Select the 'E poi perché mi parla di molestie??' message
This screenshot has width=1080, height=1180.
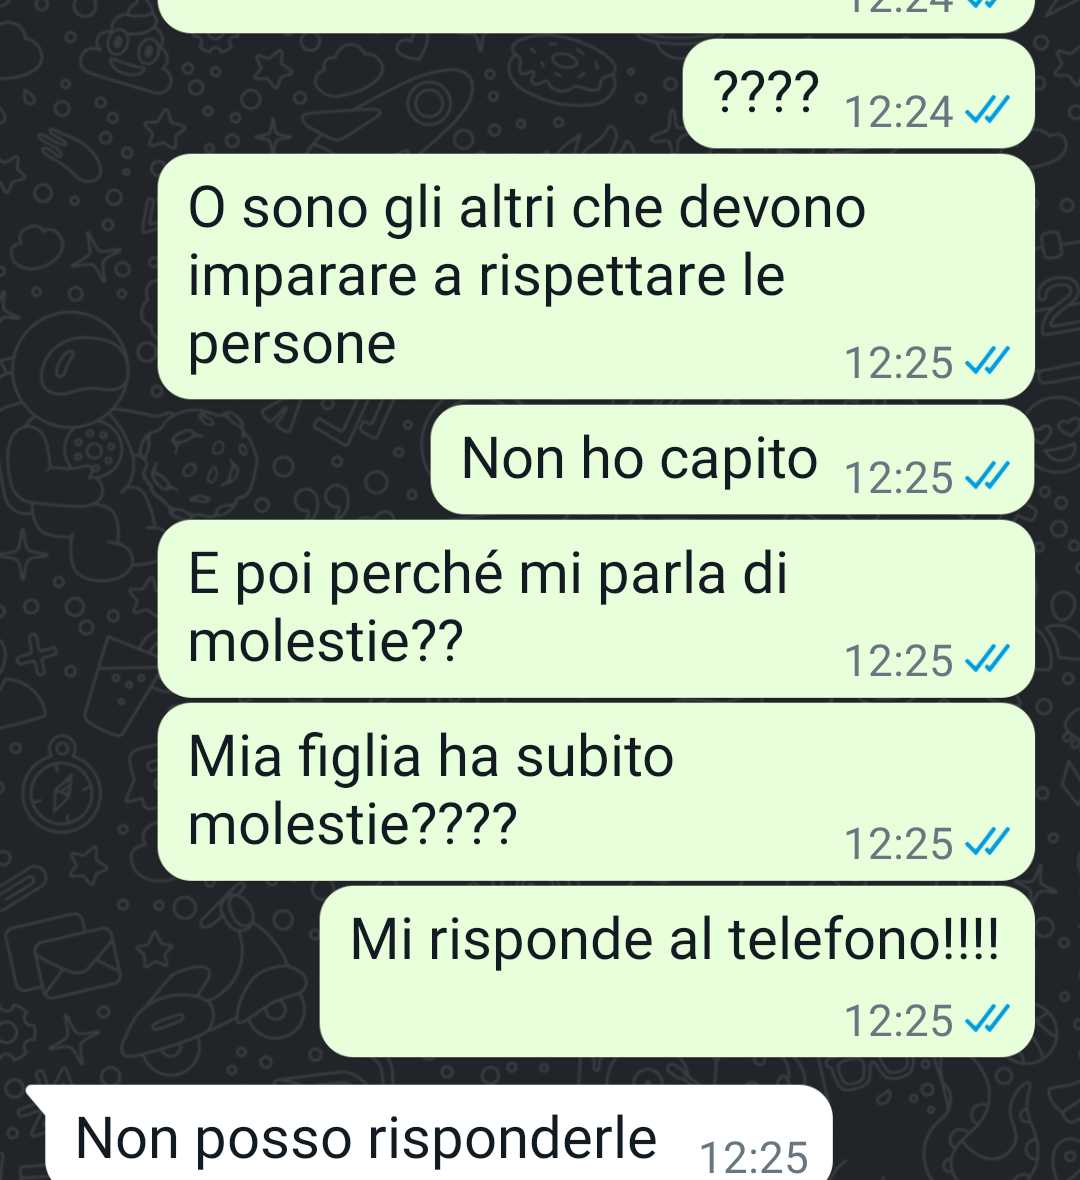596,609
